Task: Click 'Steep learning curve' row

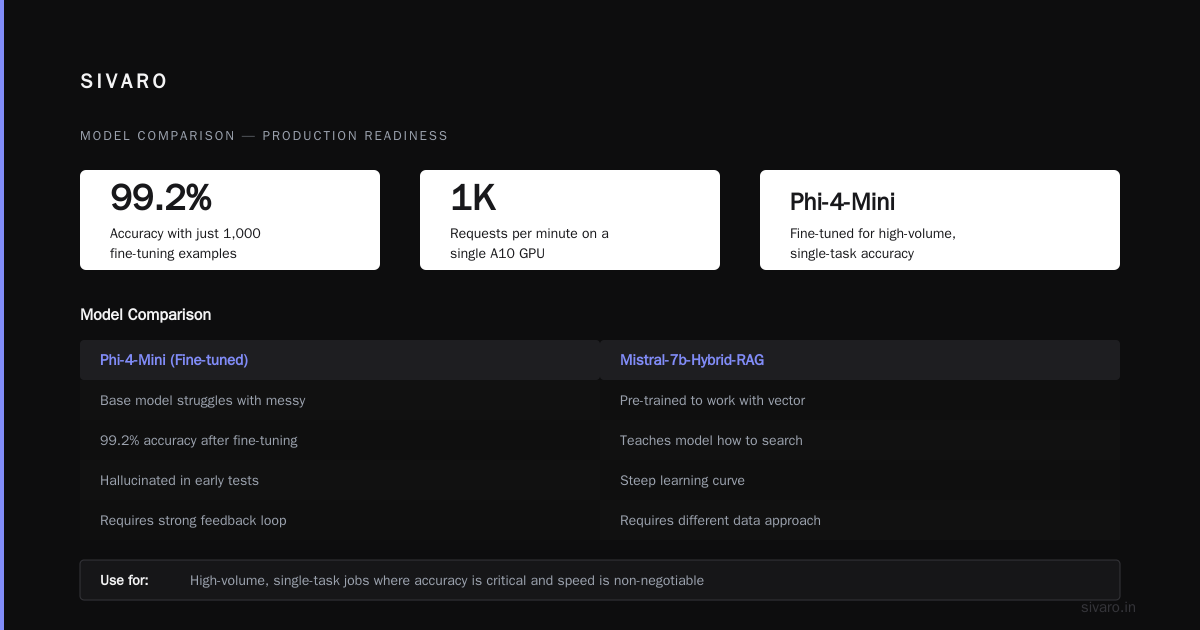Action: (860, 480)
